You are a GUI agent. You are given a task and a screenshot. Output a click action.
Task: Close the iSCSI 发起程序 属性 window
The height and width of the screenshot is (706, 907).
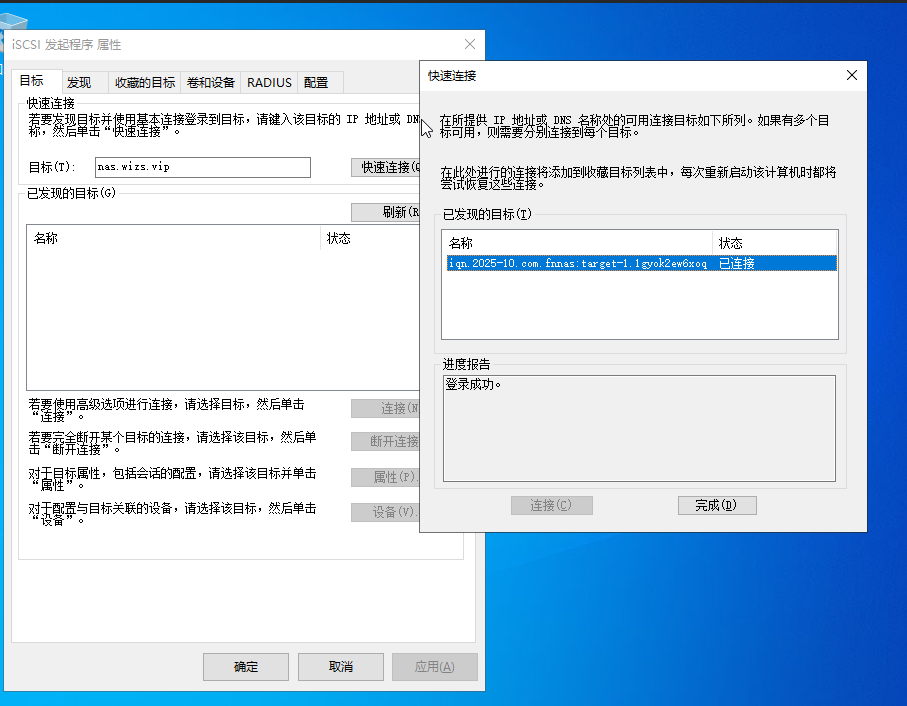pyautogui.click(x=470, y=44)
